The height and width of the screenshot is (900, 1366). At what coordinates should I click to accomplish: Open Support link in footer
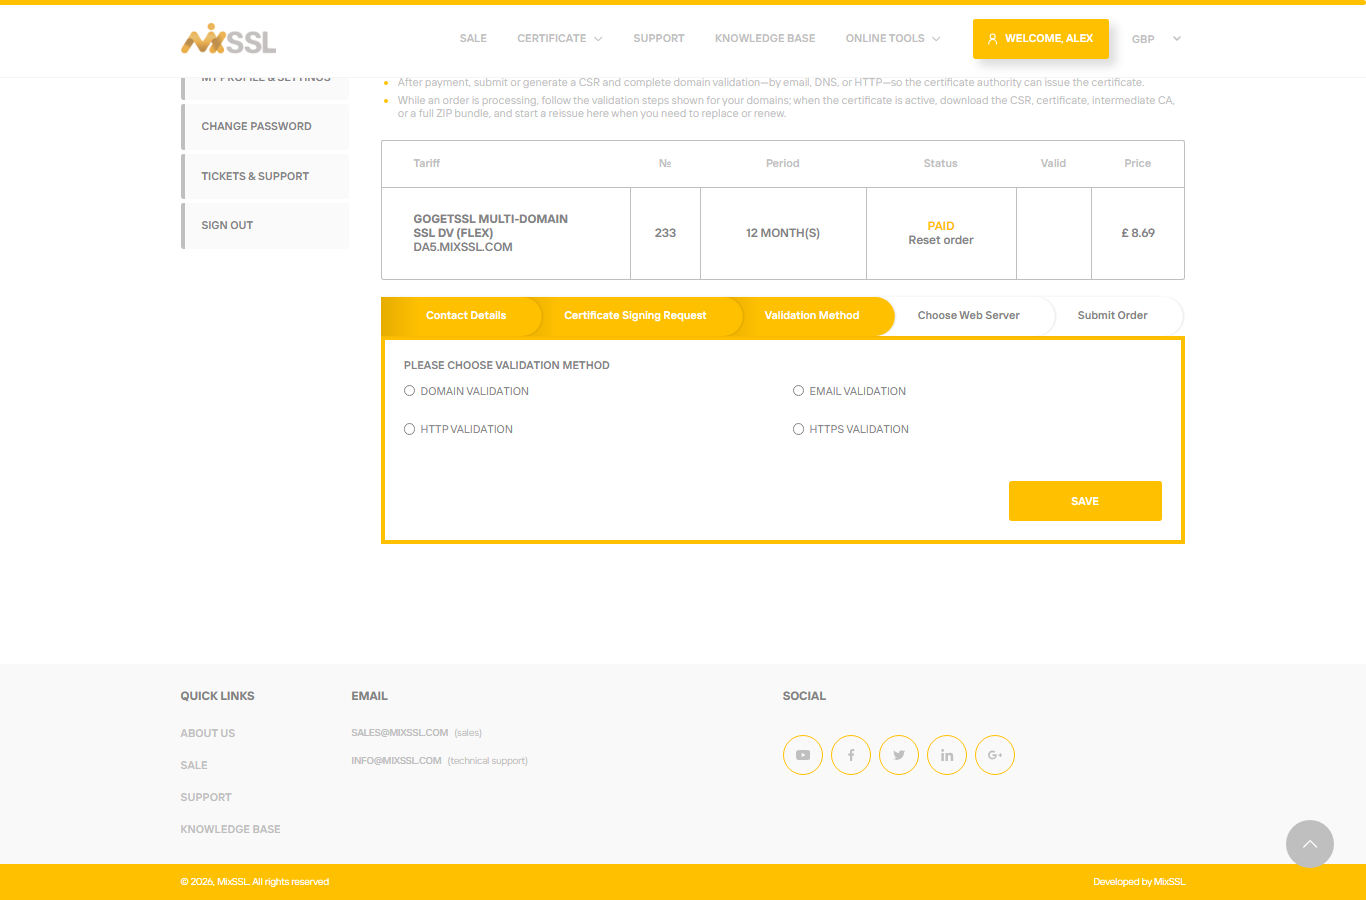[x=206, y=797]
